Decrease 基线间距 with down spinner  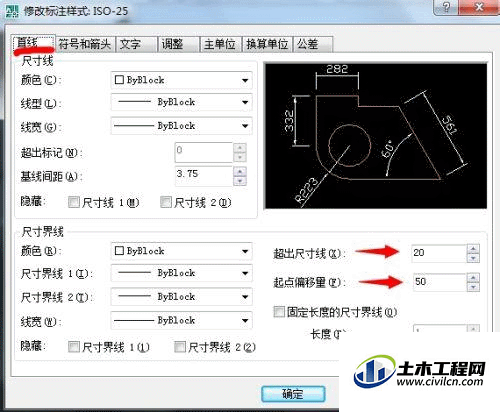point(240,180)
